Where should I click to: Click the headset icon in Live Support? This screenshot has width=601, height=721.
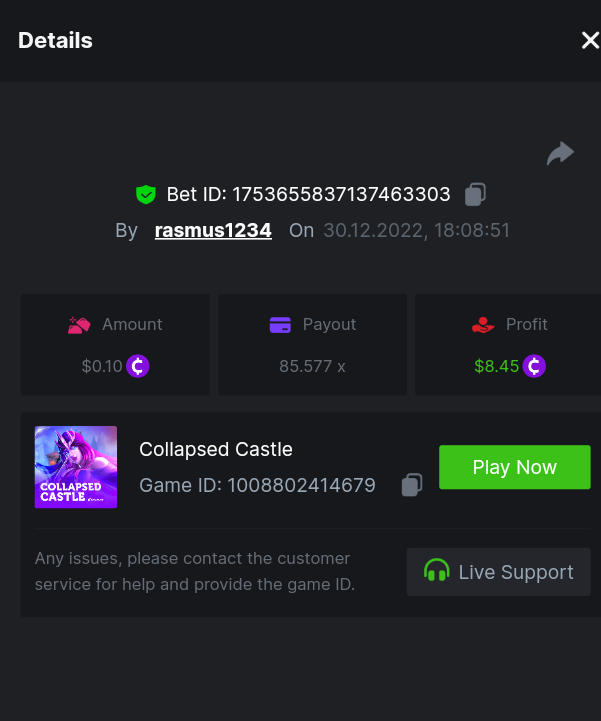click(x=437, y=572)
